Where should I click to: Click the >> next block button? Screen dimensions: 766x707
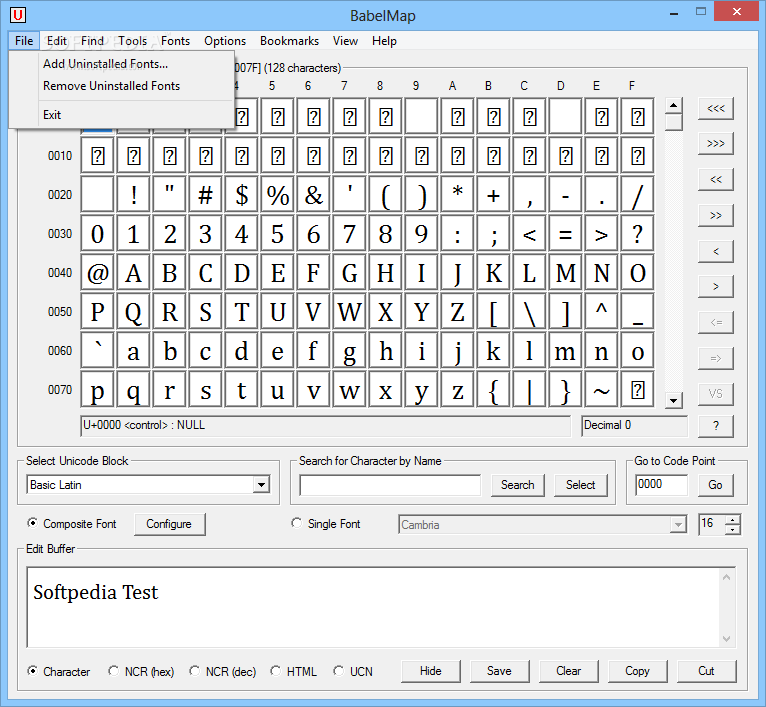coord(716,215)
